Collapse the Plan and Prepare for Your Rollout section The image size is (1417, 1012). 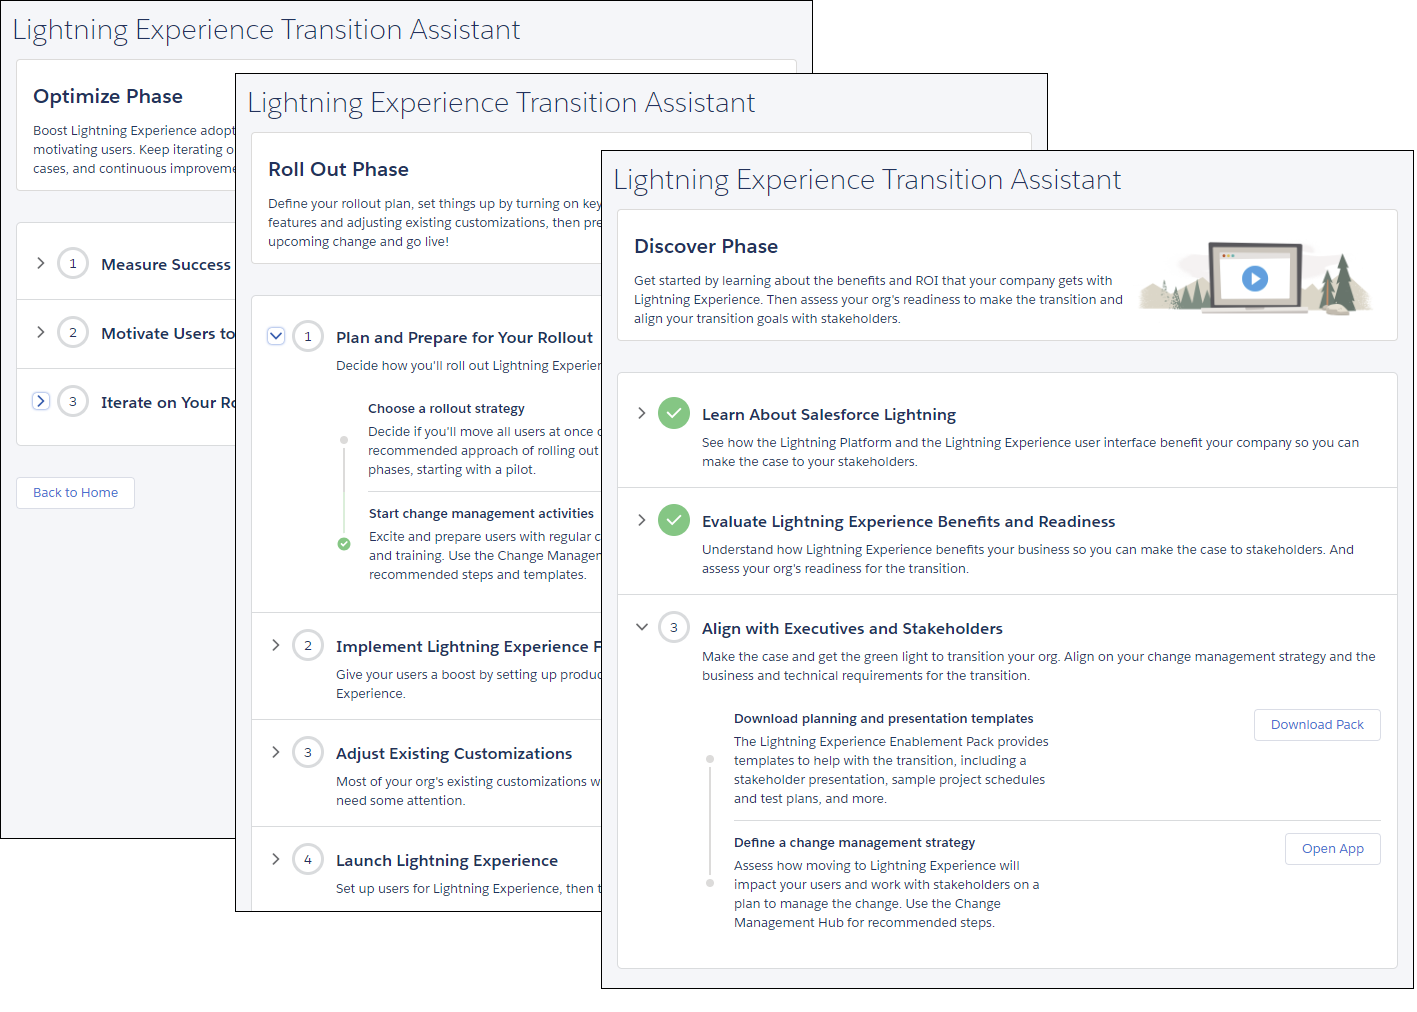276,336
